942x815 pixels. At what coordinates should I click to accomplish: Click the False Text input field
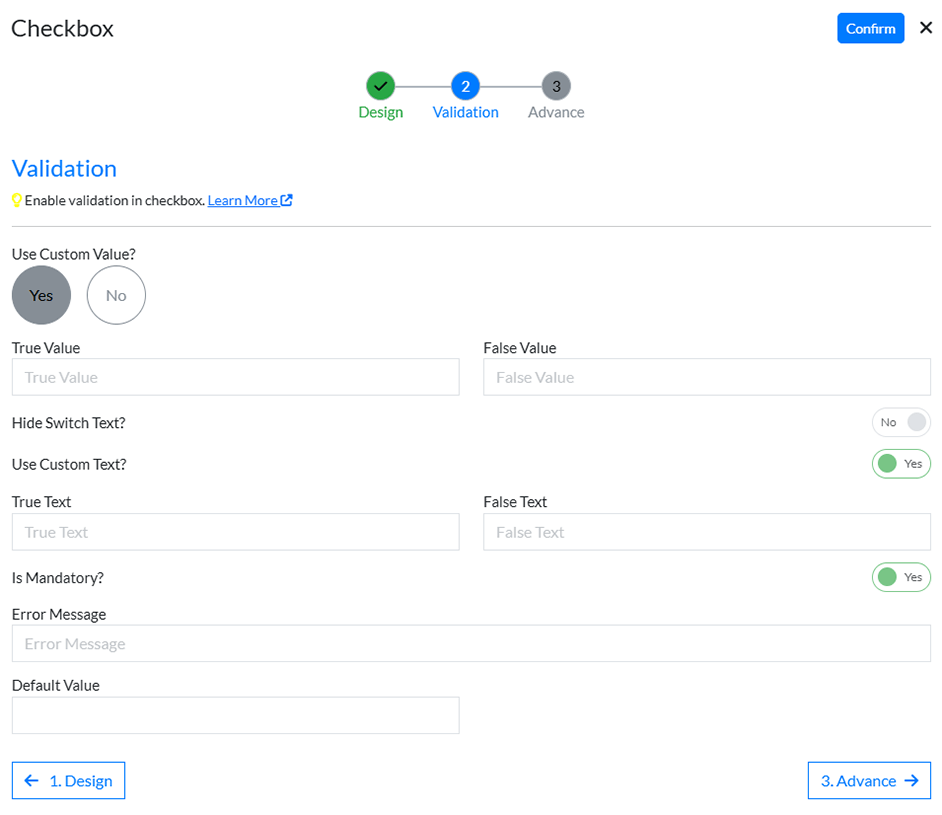point(706,532)
